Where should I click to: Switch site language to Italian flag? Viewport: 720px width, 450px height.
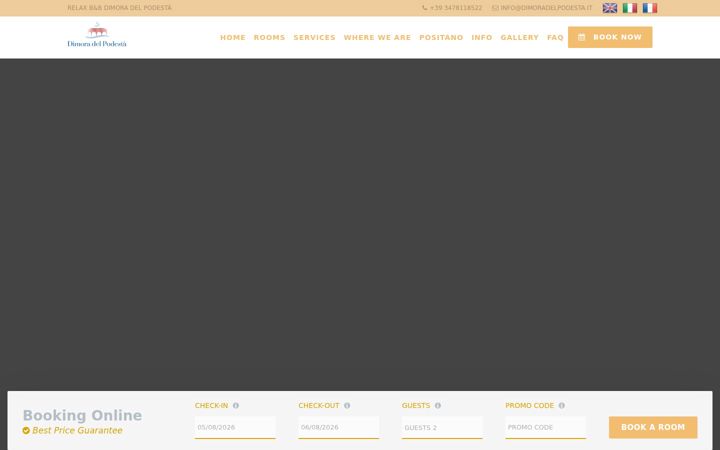pyautogui.click(x=630, y=8)
